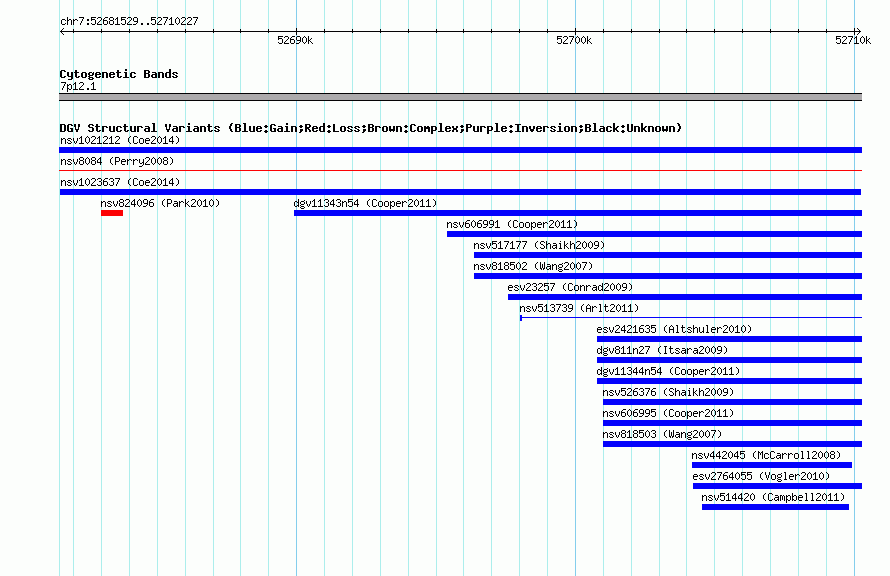Click the blue bar for dgv811n27
Viewport: 890px width, 576px height.
pos(729,360)
